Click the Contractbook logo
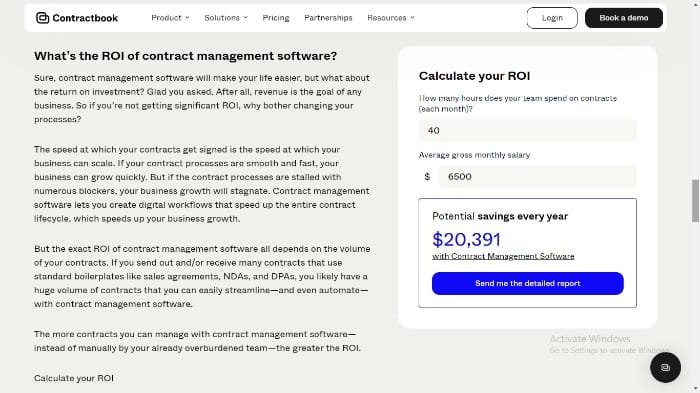This screenshot has height=393, width=700. click(x=77, y=18)
